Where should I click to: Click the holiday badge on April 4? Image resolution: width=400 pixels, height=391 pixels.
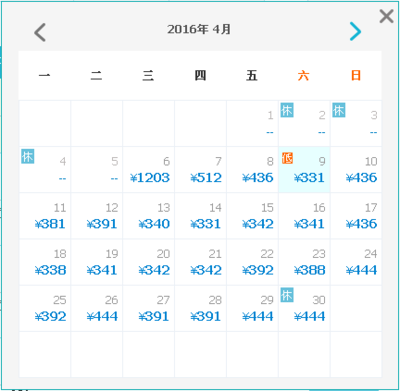28,156
